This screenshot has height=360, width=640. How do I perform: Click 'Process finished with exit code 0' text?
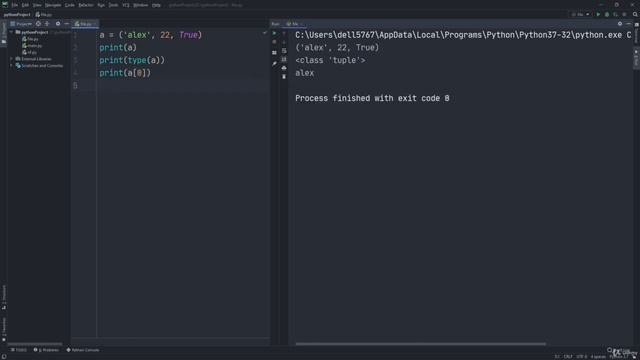(372, 98)
